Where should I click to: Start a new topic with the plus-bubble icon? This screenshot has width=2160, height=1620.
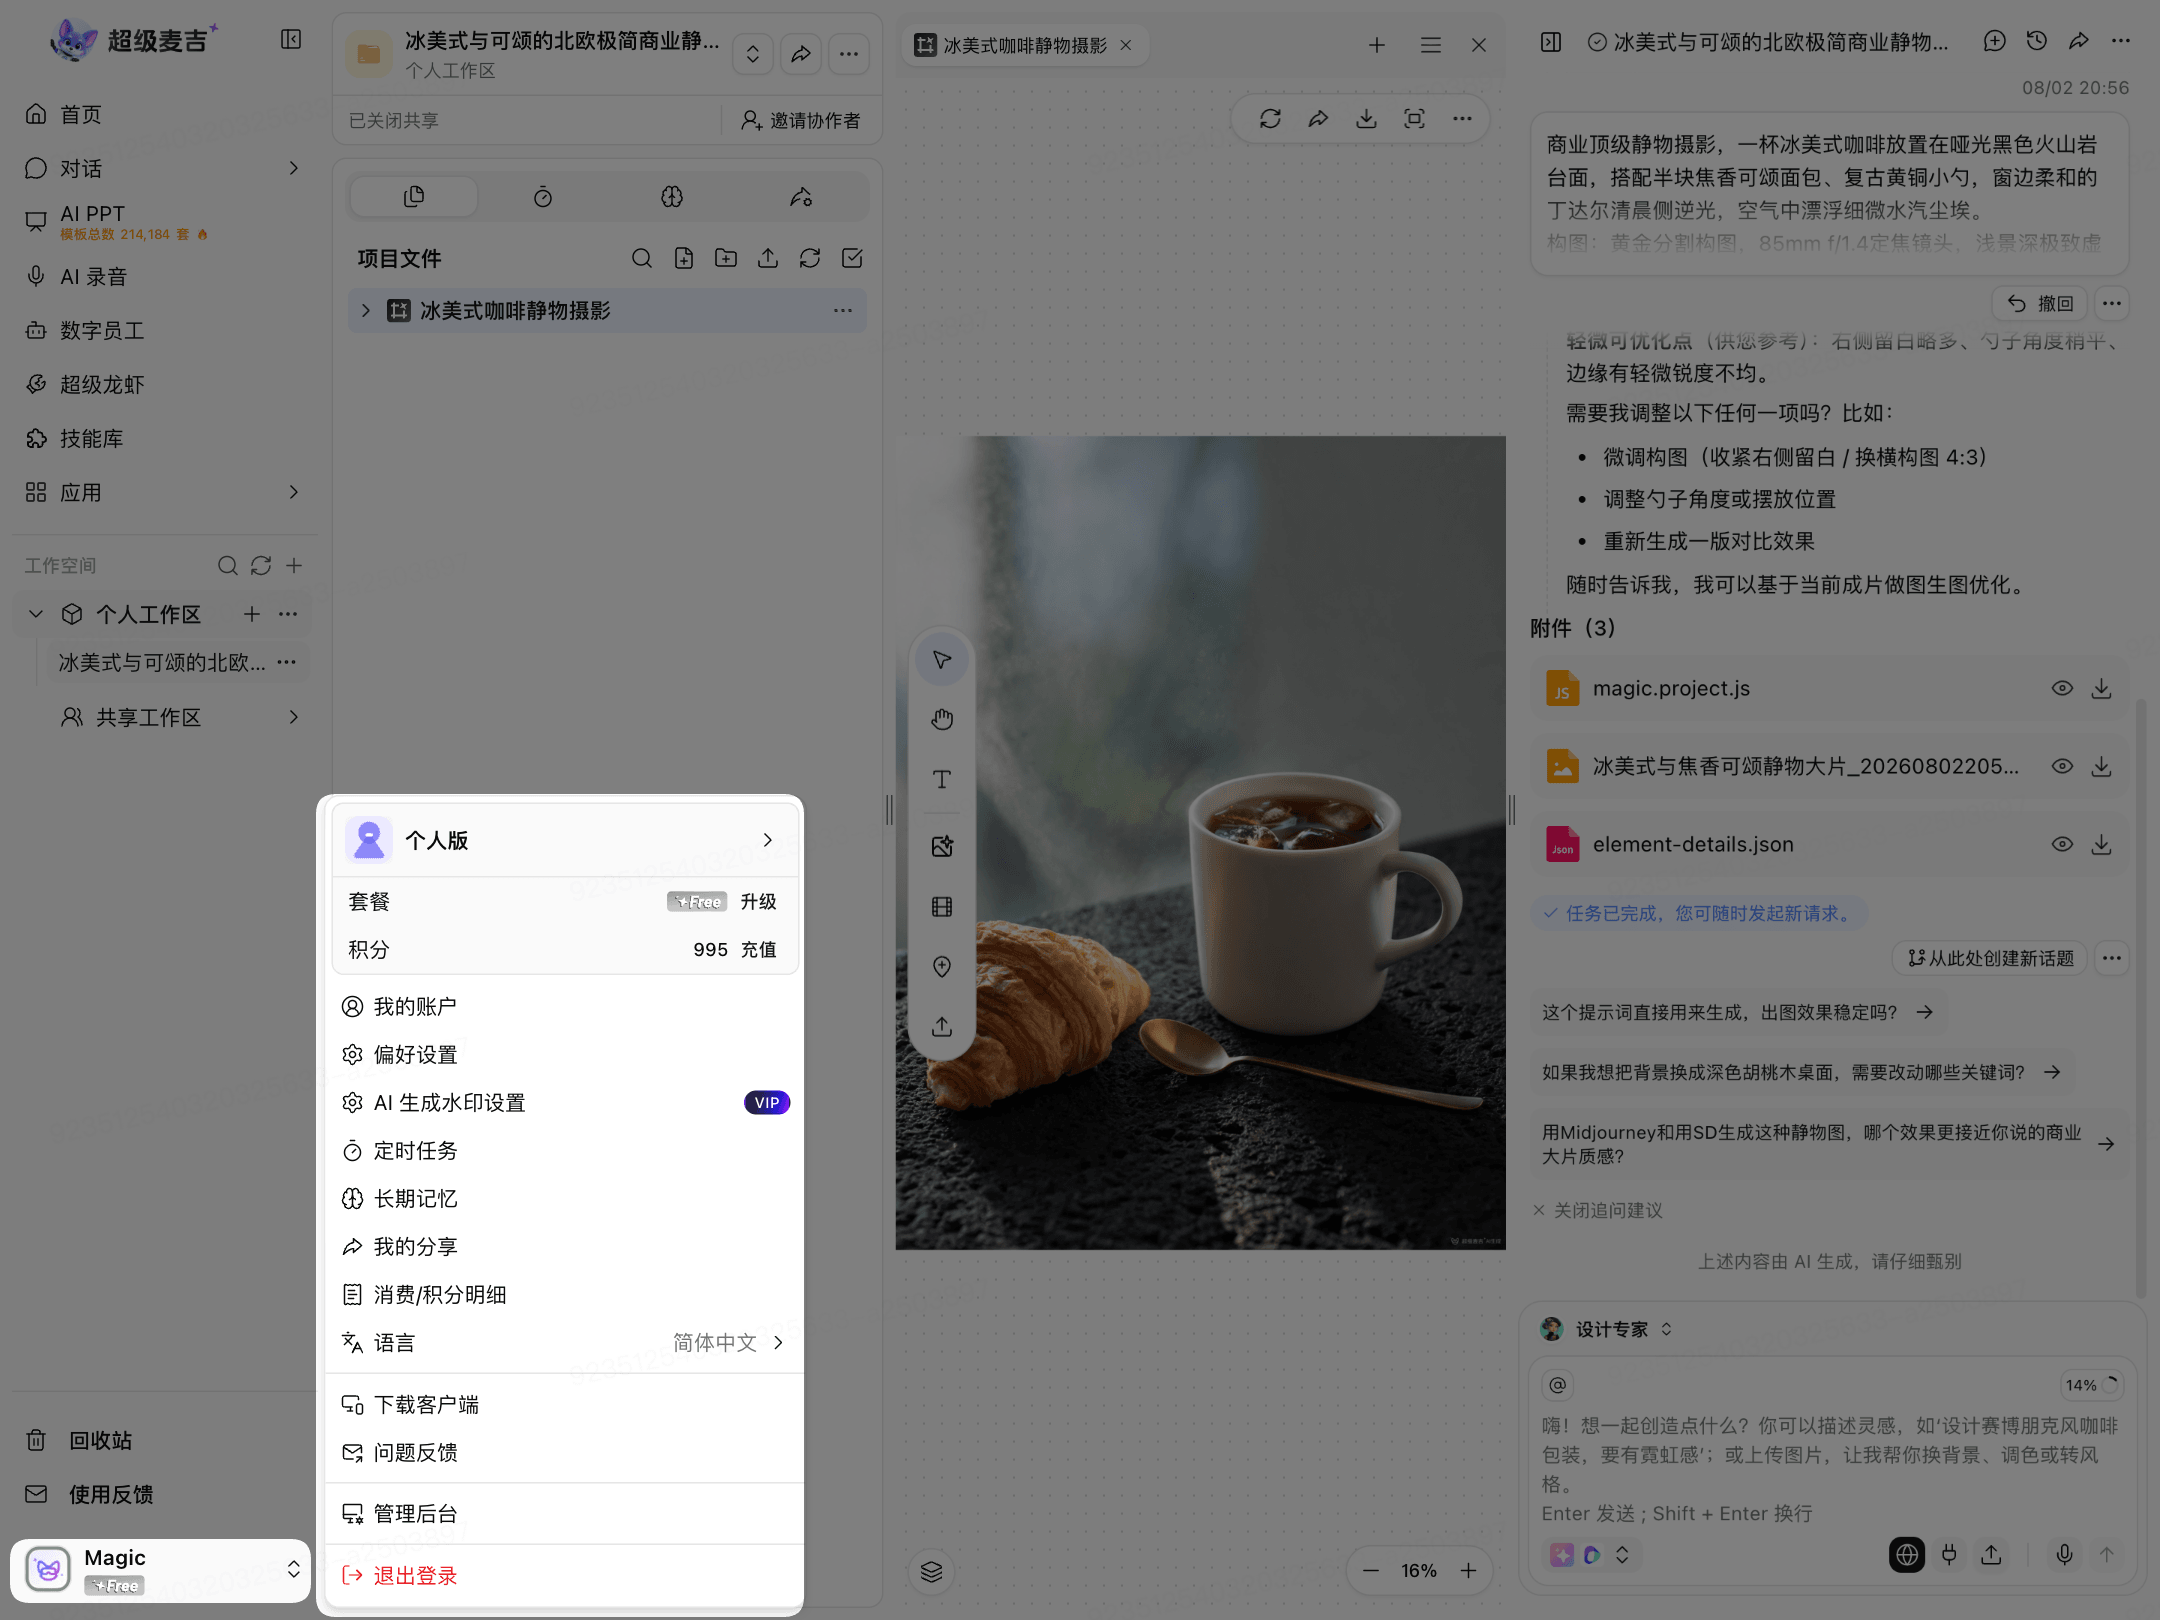(x=1995, y=41)
